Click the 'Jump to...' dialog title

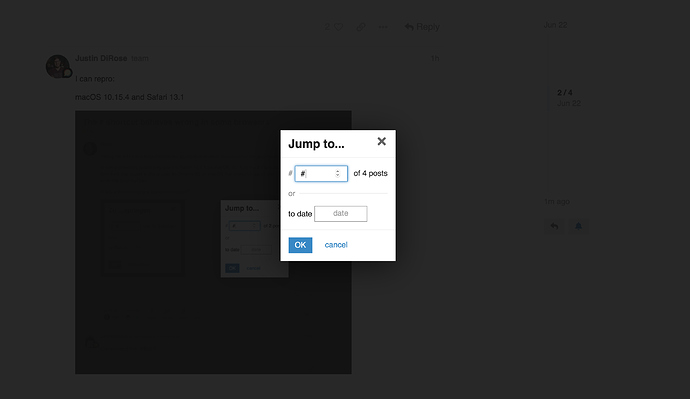click(x=316, y=144)
